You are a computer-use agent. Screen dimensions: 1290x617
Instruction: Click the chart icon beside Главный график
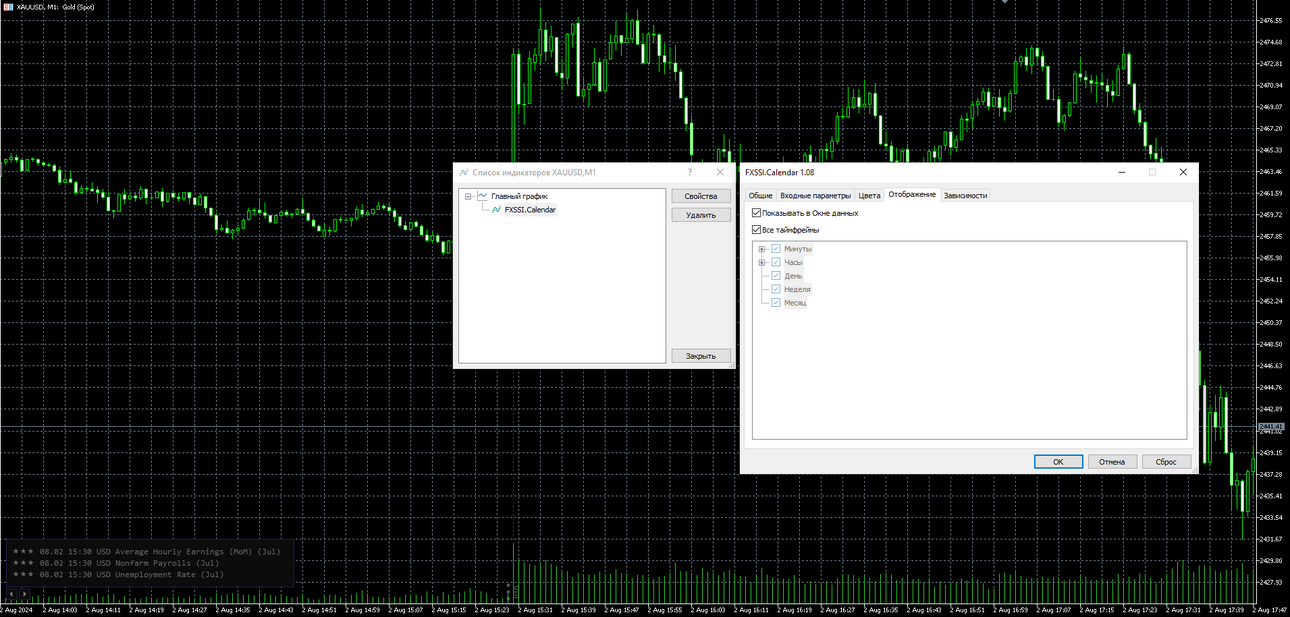483,196
